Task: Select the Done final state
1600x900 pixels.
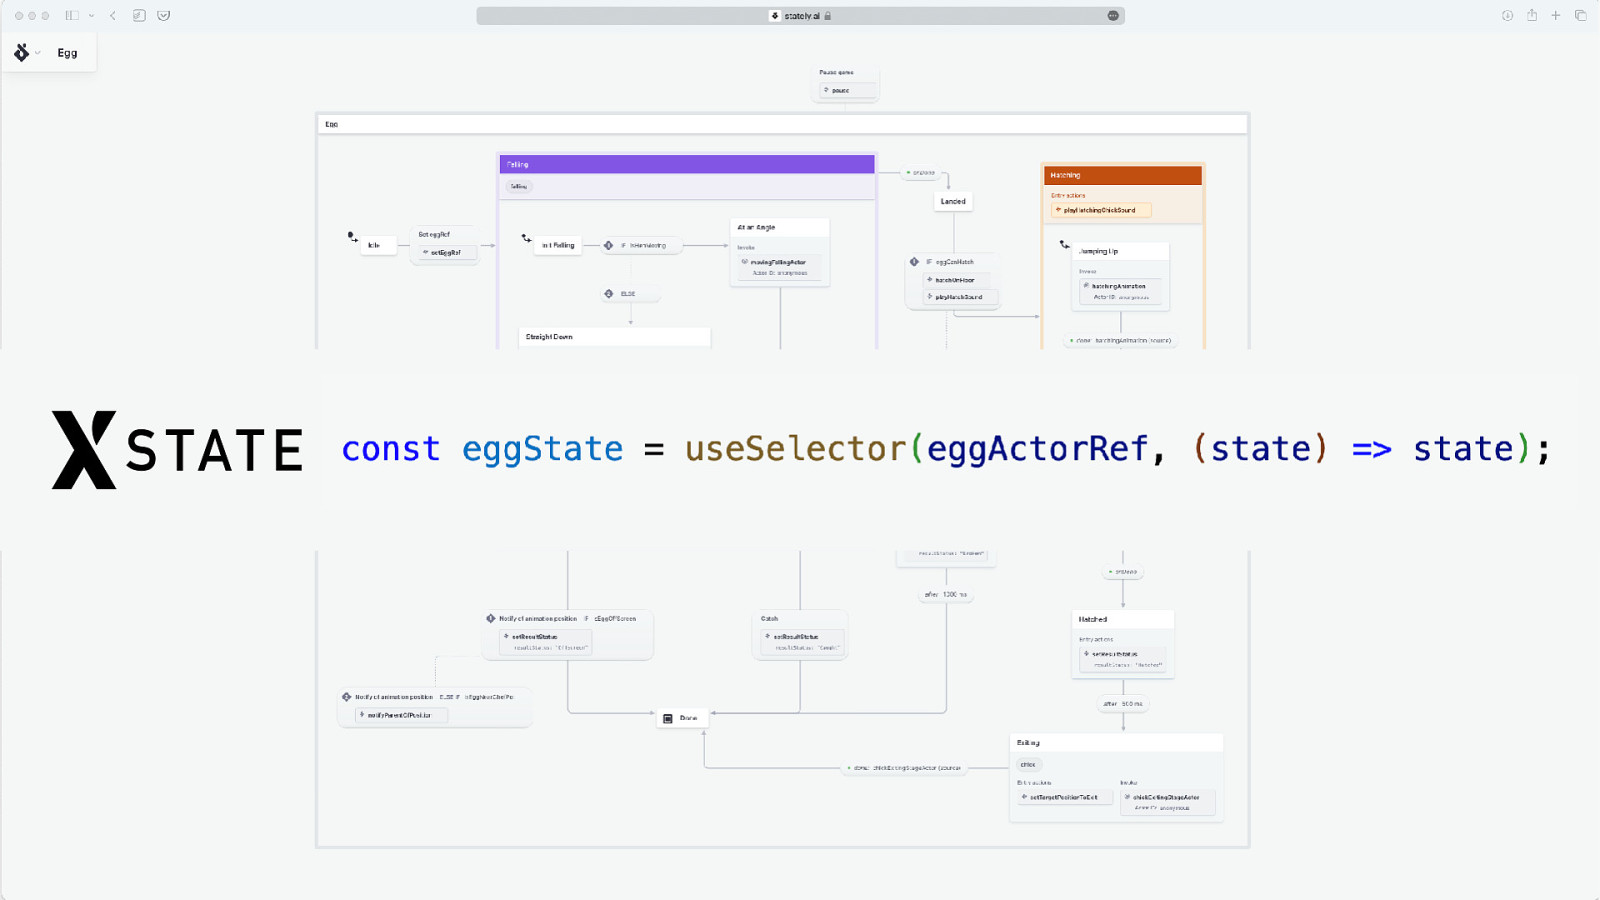Action: (x=683, y=718)
